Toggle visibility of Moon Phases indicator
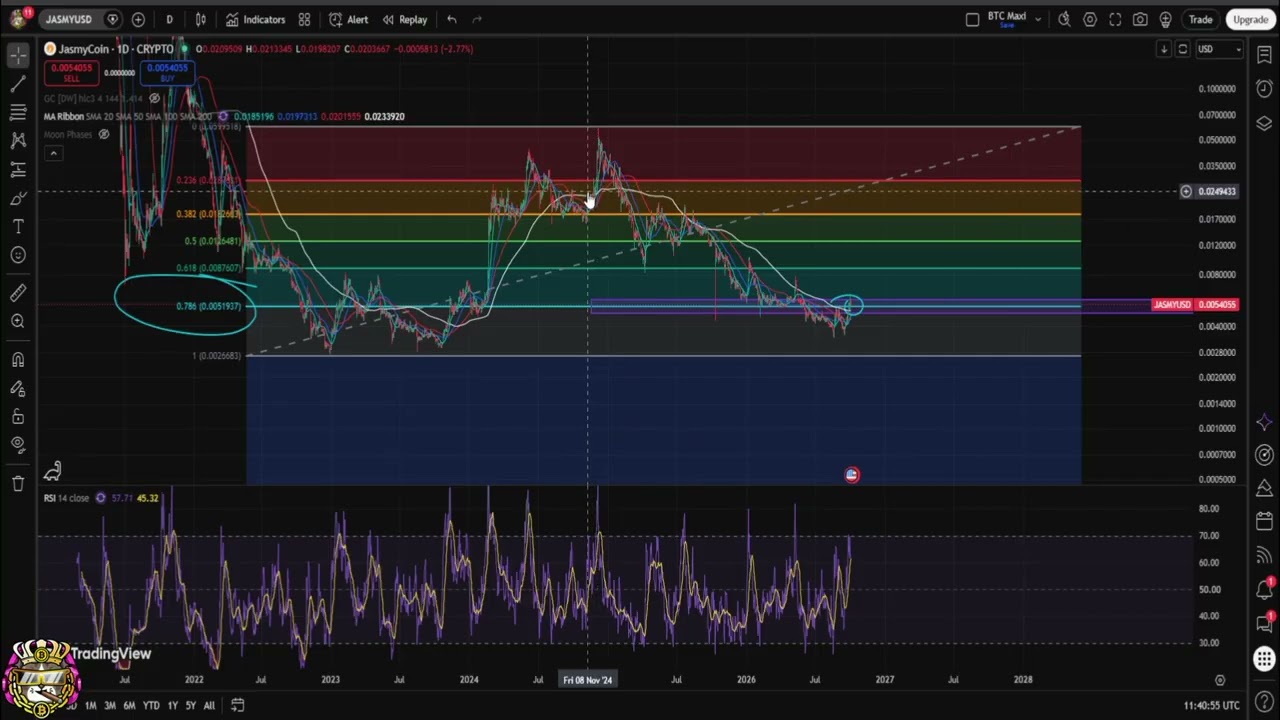 click(103, 134)
